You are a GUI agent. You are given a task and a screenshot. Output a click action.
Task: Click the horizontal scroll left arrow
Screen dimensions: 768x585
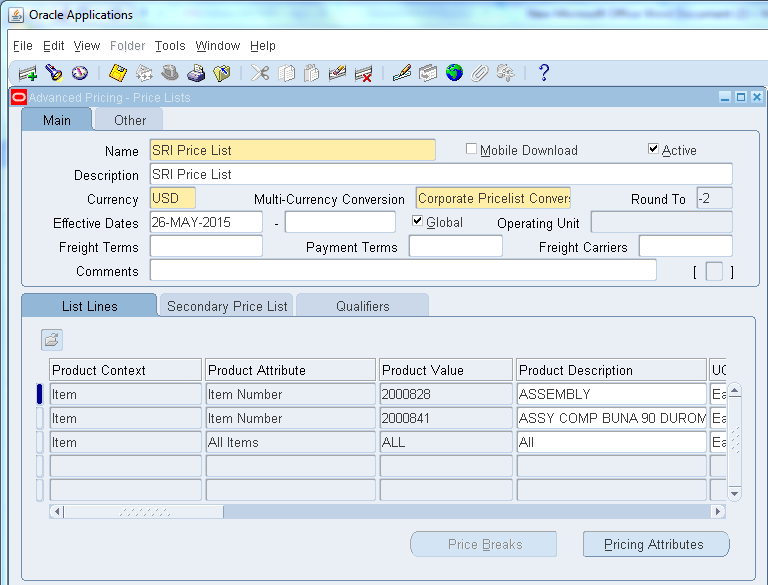57,512
